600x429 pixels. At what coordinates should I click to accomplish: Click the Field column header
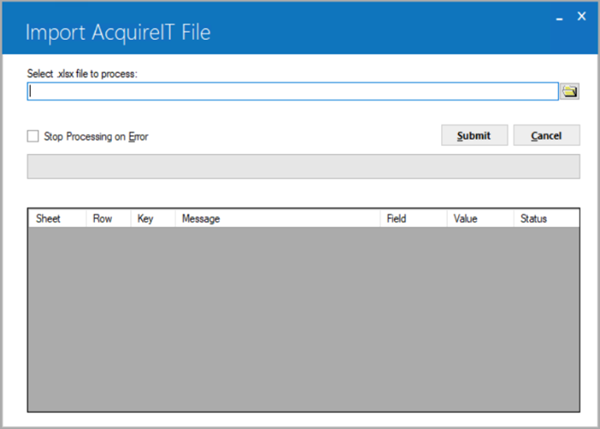pos(413,219)
